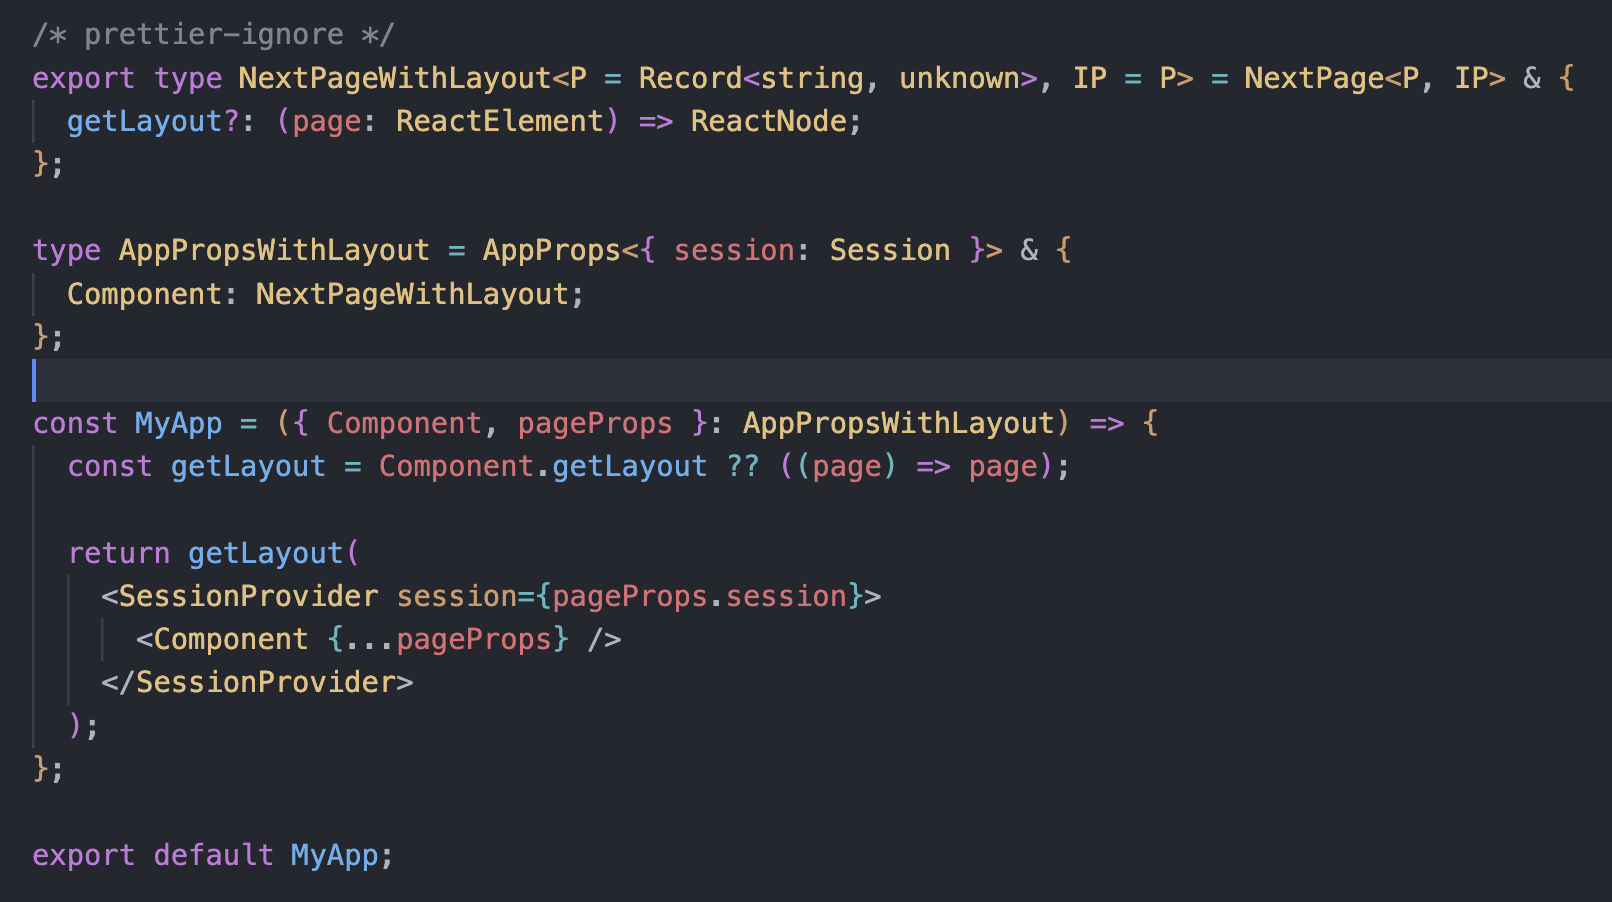The height and width of the screenshot is (902, 1612).
Task: Click "default" in the export statement
Action: coord(213,855)
